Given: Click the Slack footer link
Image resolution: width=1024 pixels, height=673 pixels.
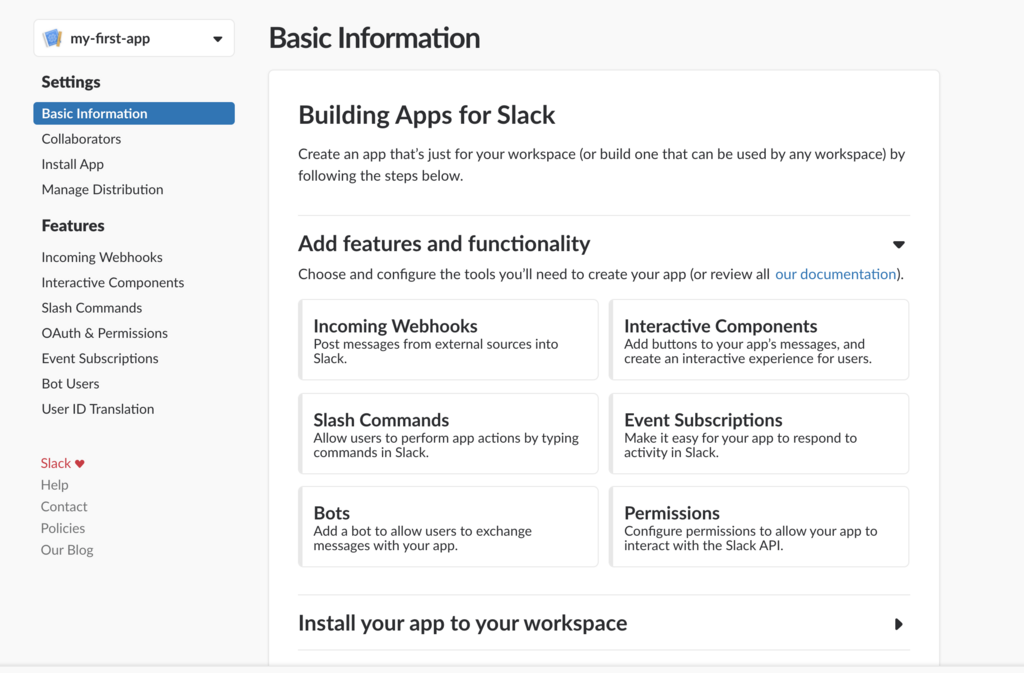Looking at the screenshot, I should (x=56, y=463).
